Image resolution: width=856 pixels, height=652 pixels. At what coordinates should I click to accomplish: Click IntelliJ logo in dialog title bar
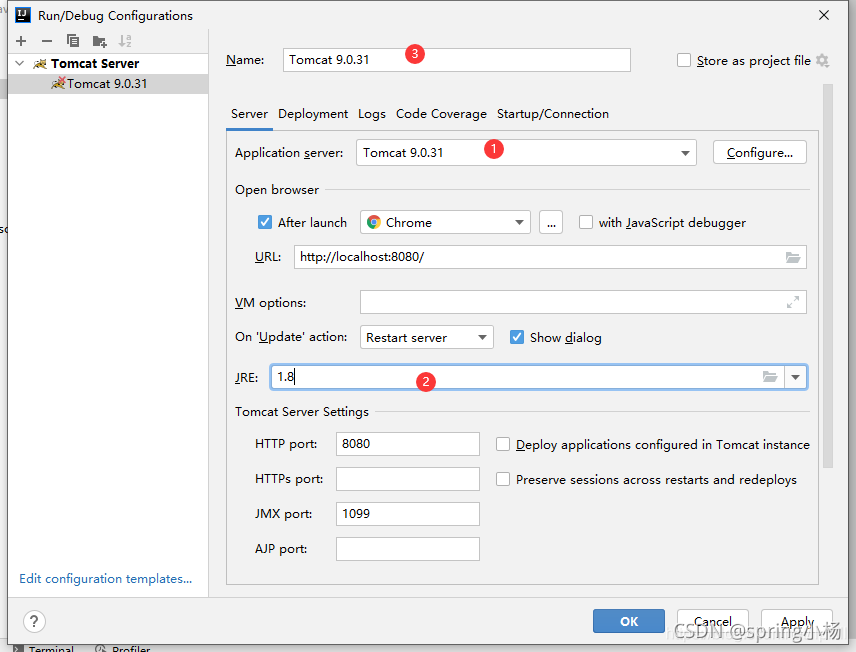23,15
